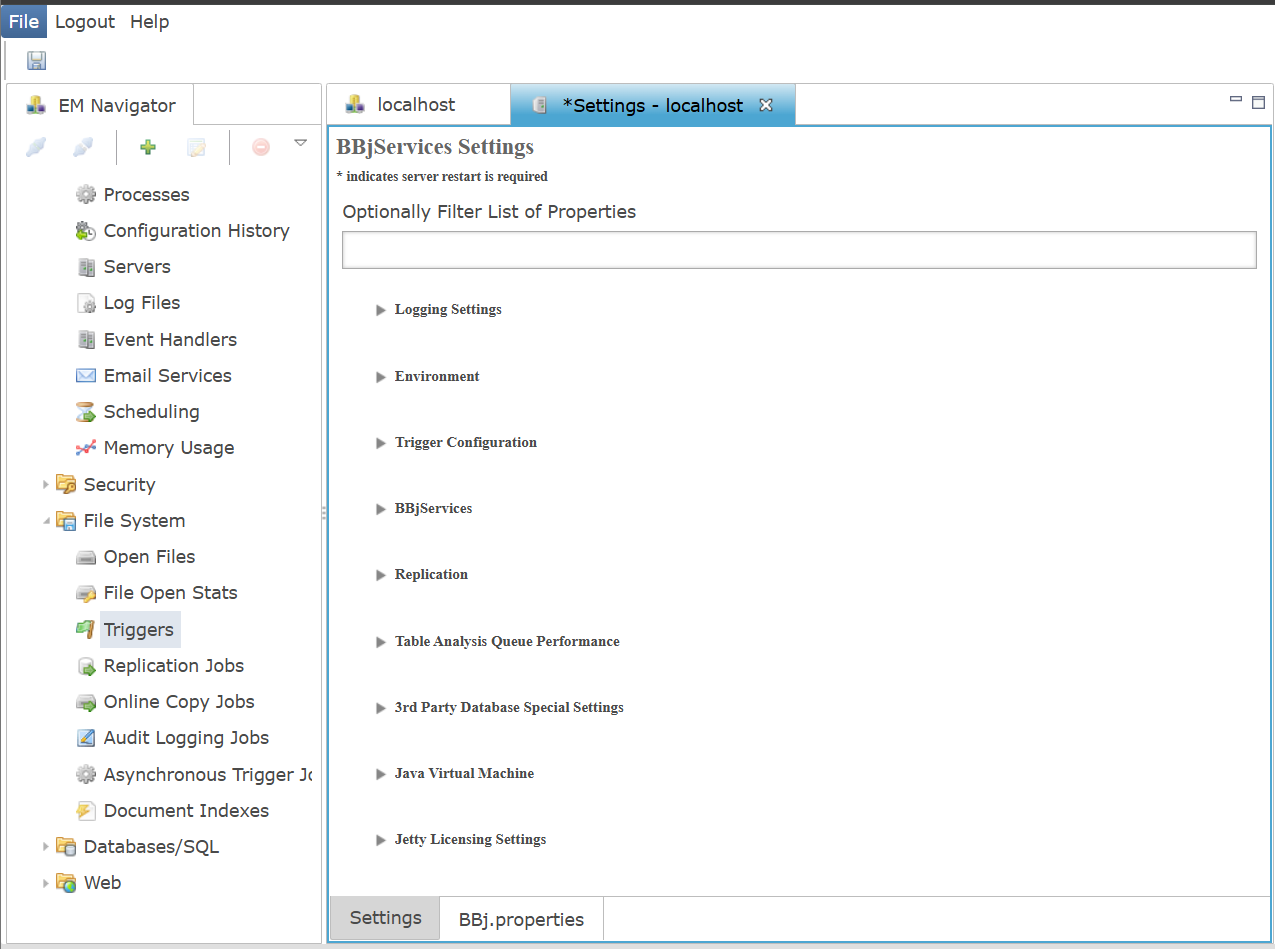Click the red Remove icon in navigator toolbar
Screen dimensions: 1275x949
tap(261, 147)
